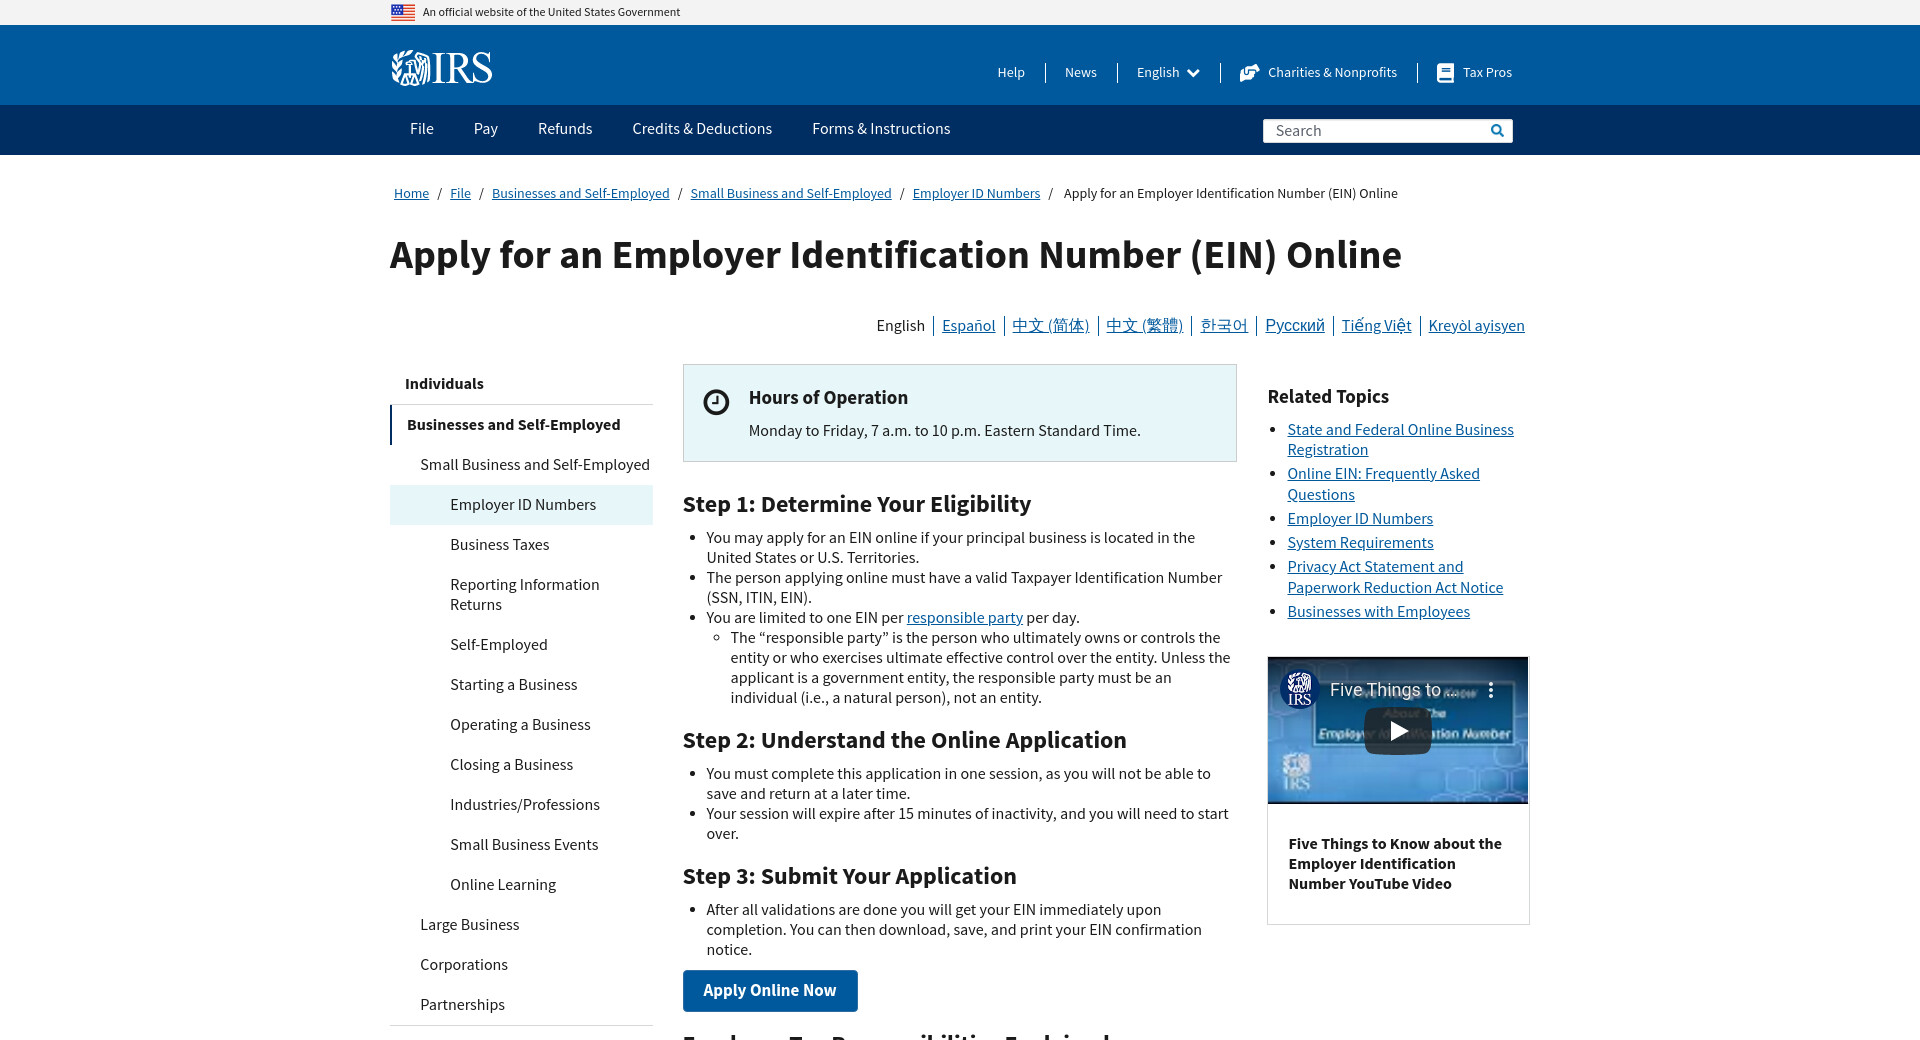Switch to Simplified Chinese 中文 (简体)
Viewport: 1920px width, 1040px height.
click(x=1050, y=326)
